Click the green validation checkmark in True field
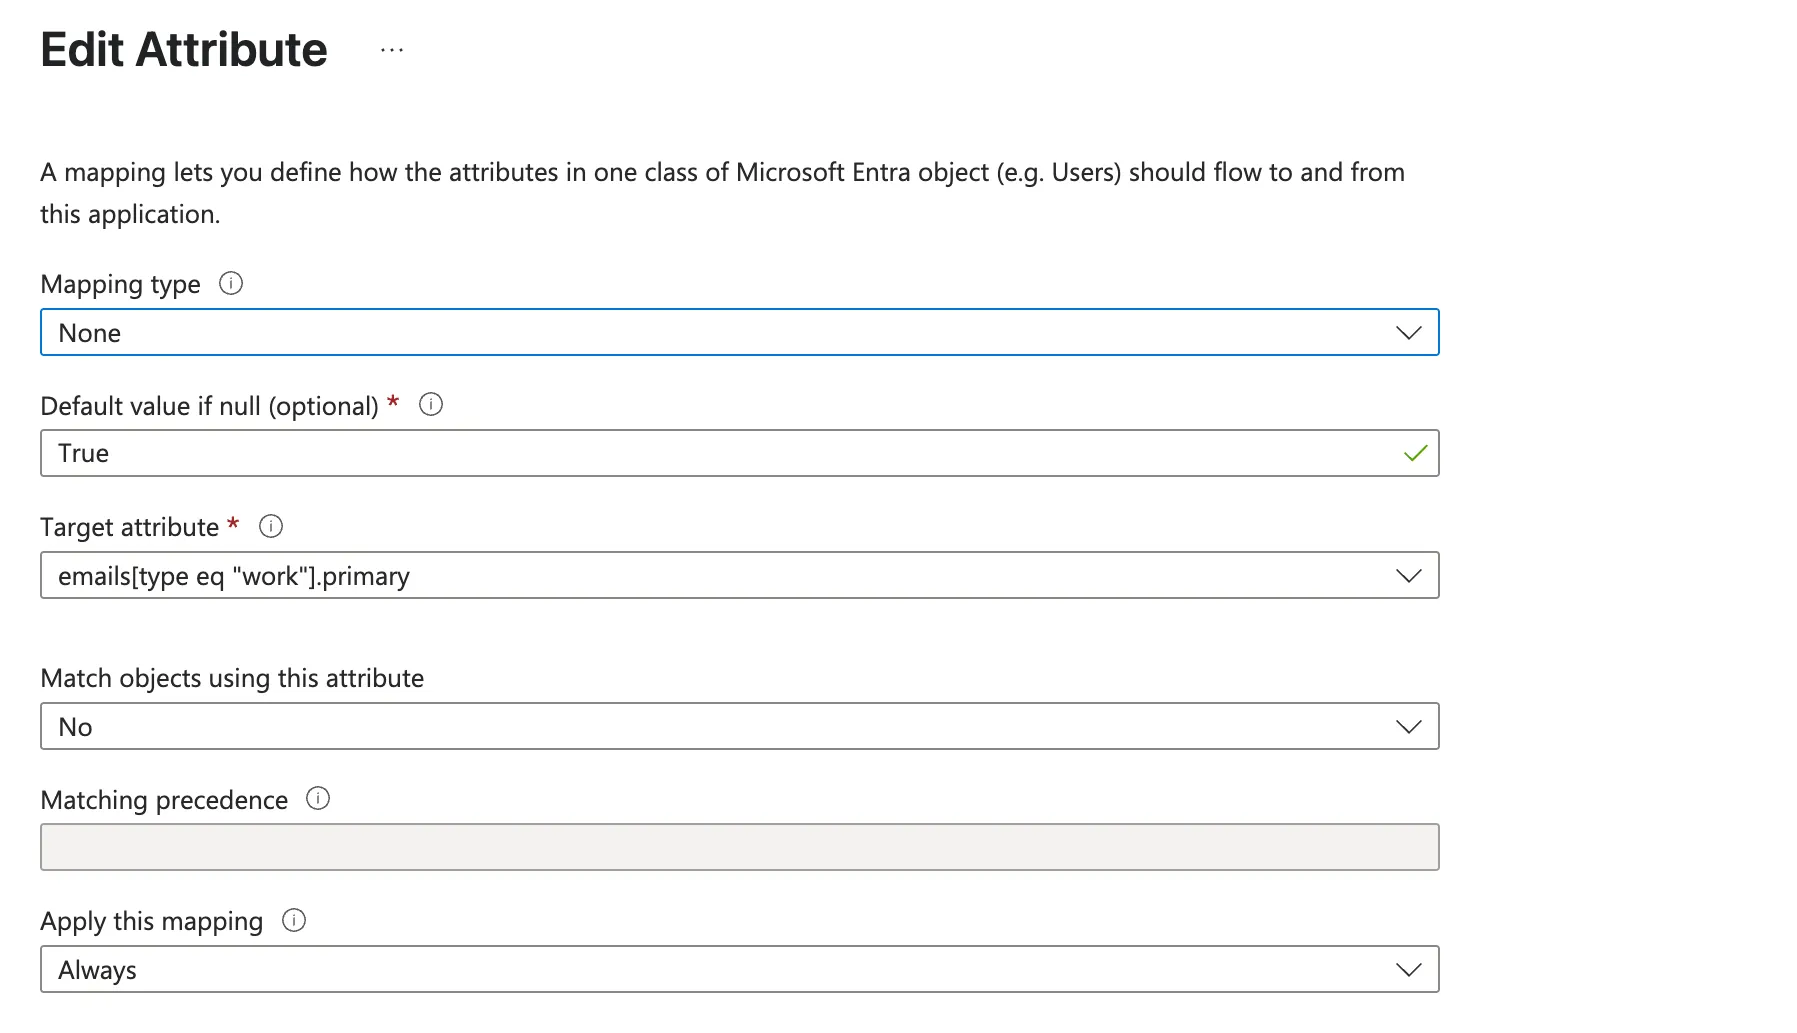This screenshot has width=1797, height=1033. tap(1415, 453)
